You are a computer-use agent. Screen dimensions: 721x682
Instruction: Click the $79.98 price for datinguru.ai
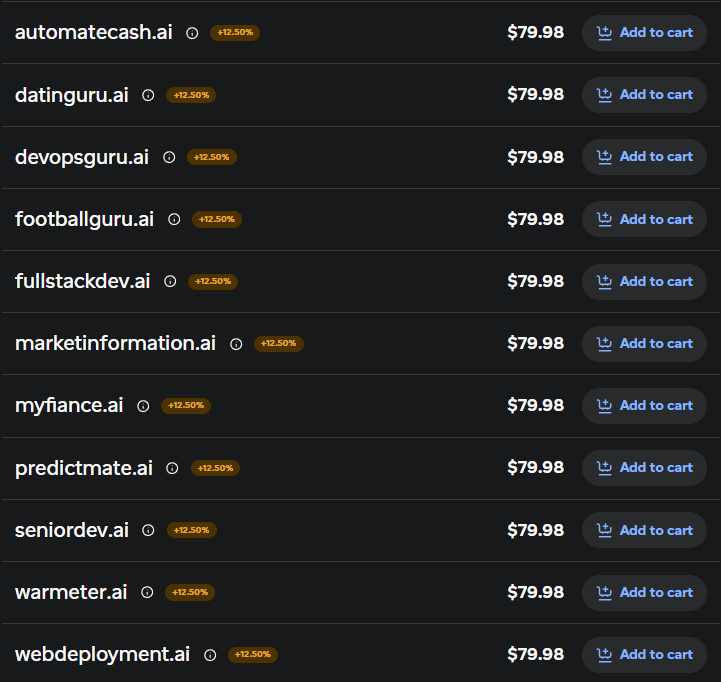click(x=536, y=95)
